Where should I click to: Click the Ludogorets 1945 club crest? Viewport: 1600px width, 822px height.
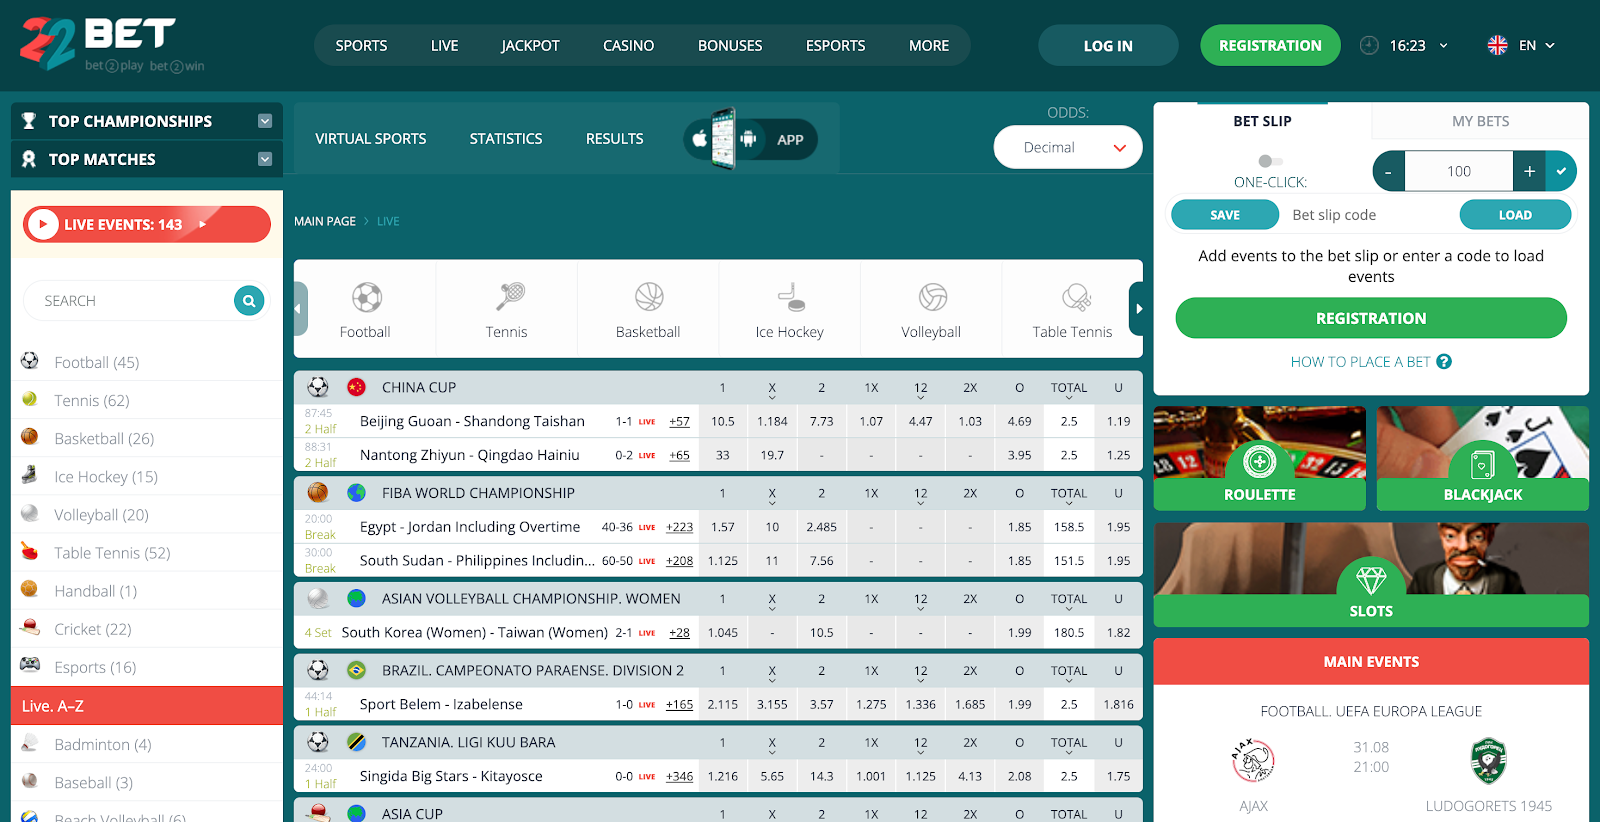(1489, 761)
